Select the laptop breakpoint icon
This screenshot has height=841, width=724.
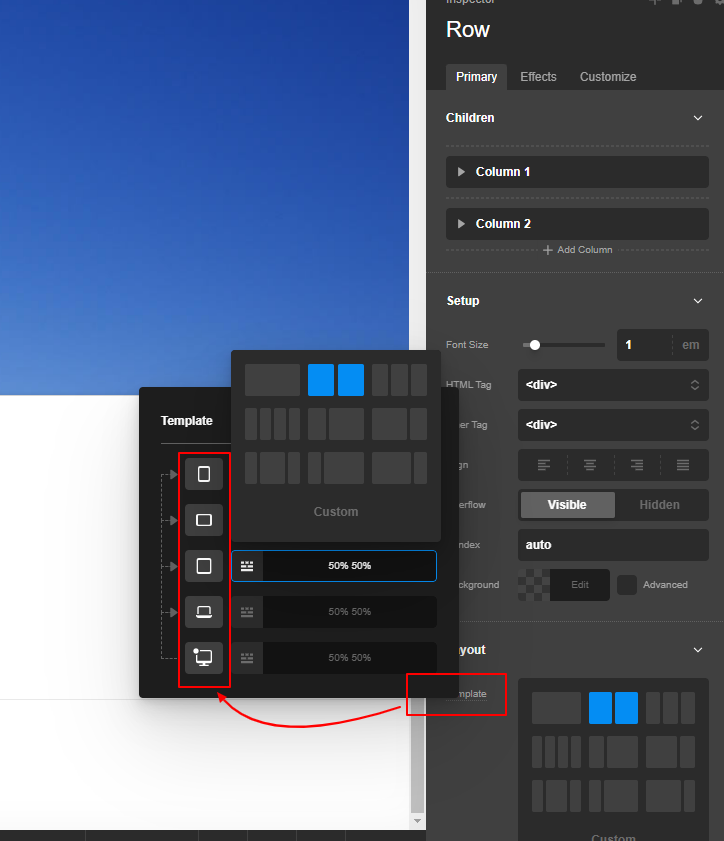(x=204, y=612)
